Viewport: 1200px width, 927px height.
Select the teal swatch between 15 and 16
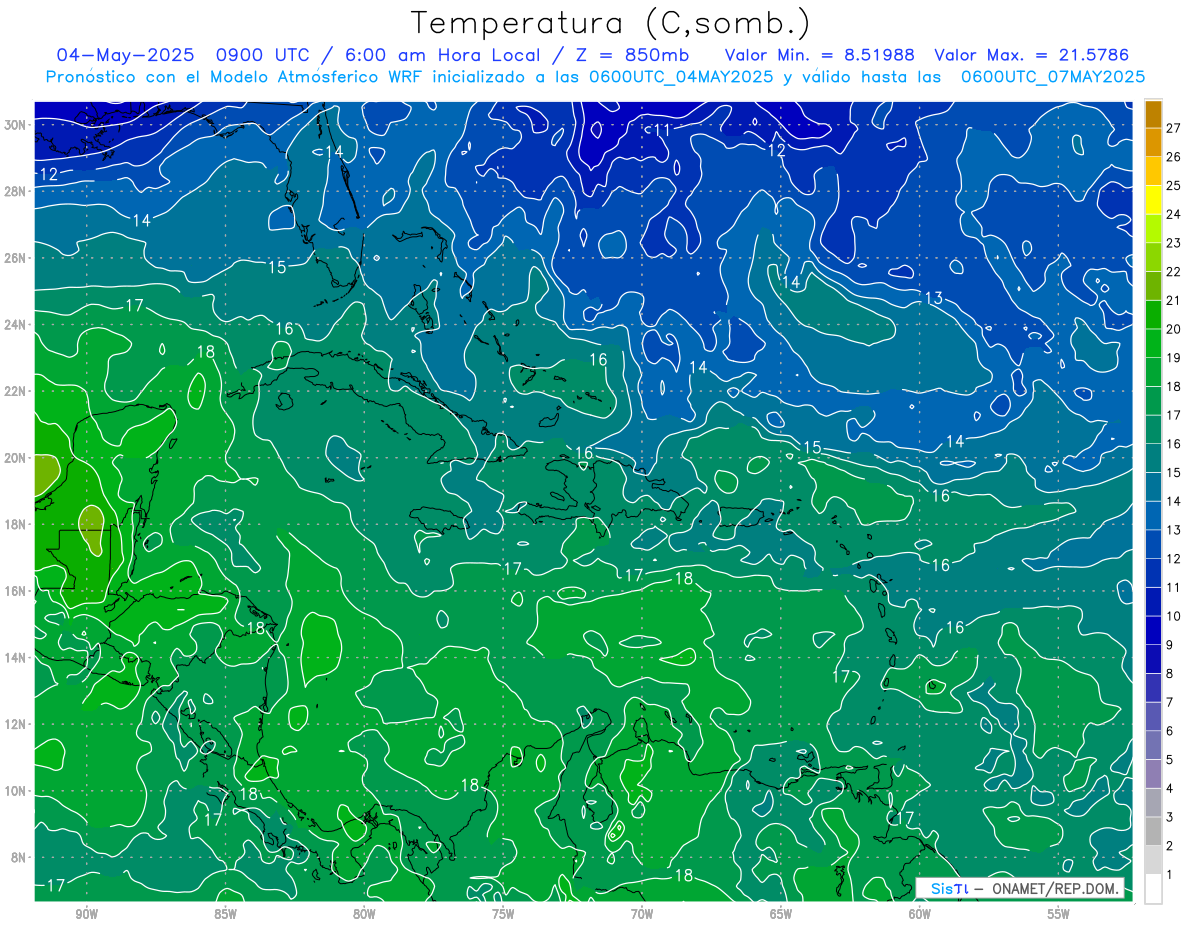point(1153,458)
